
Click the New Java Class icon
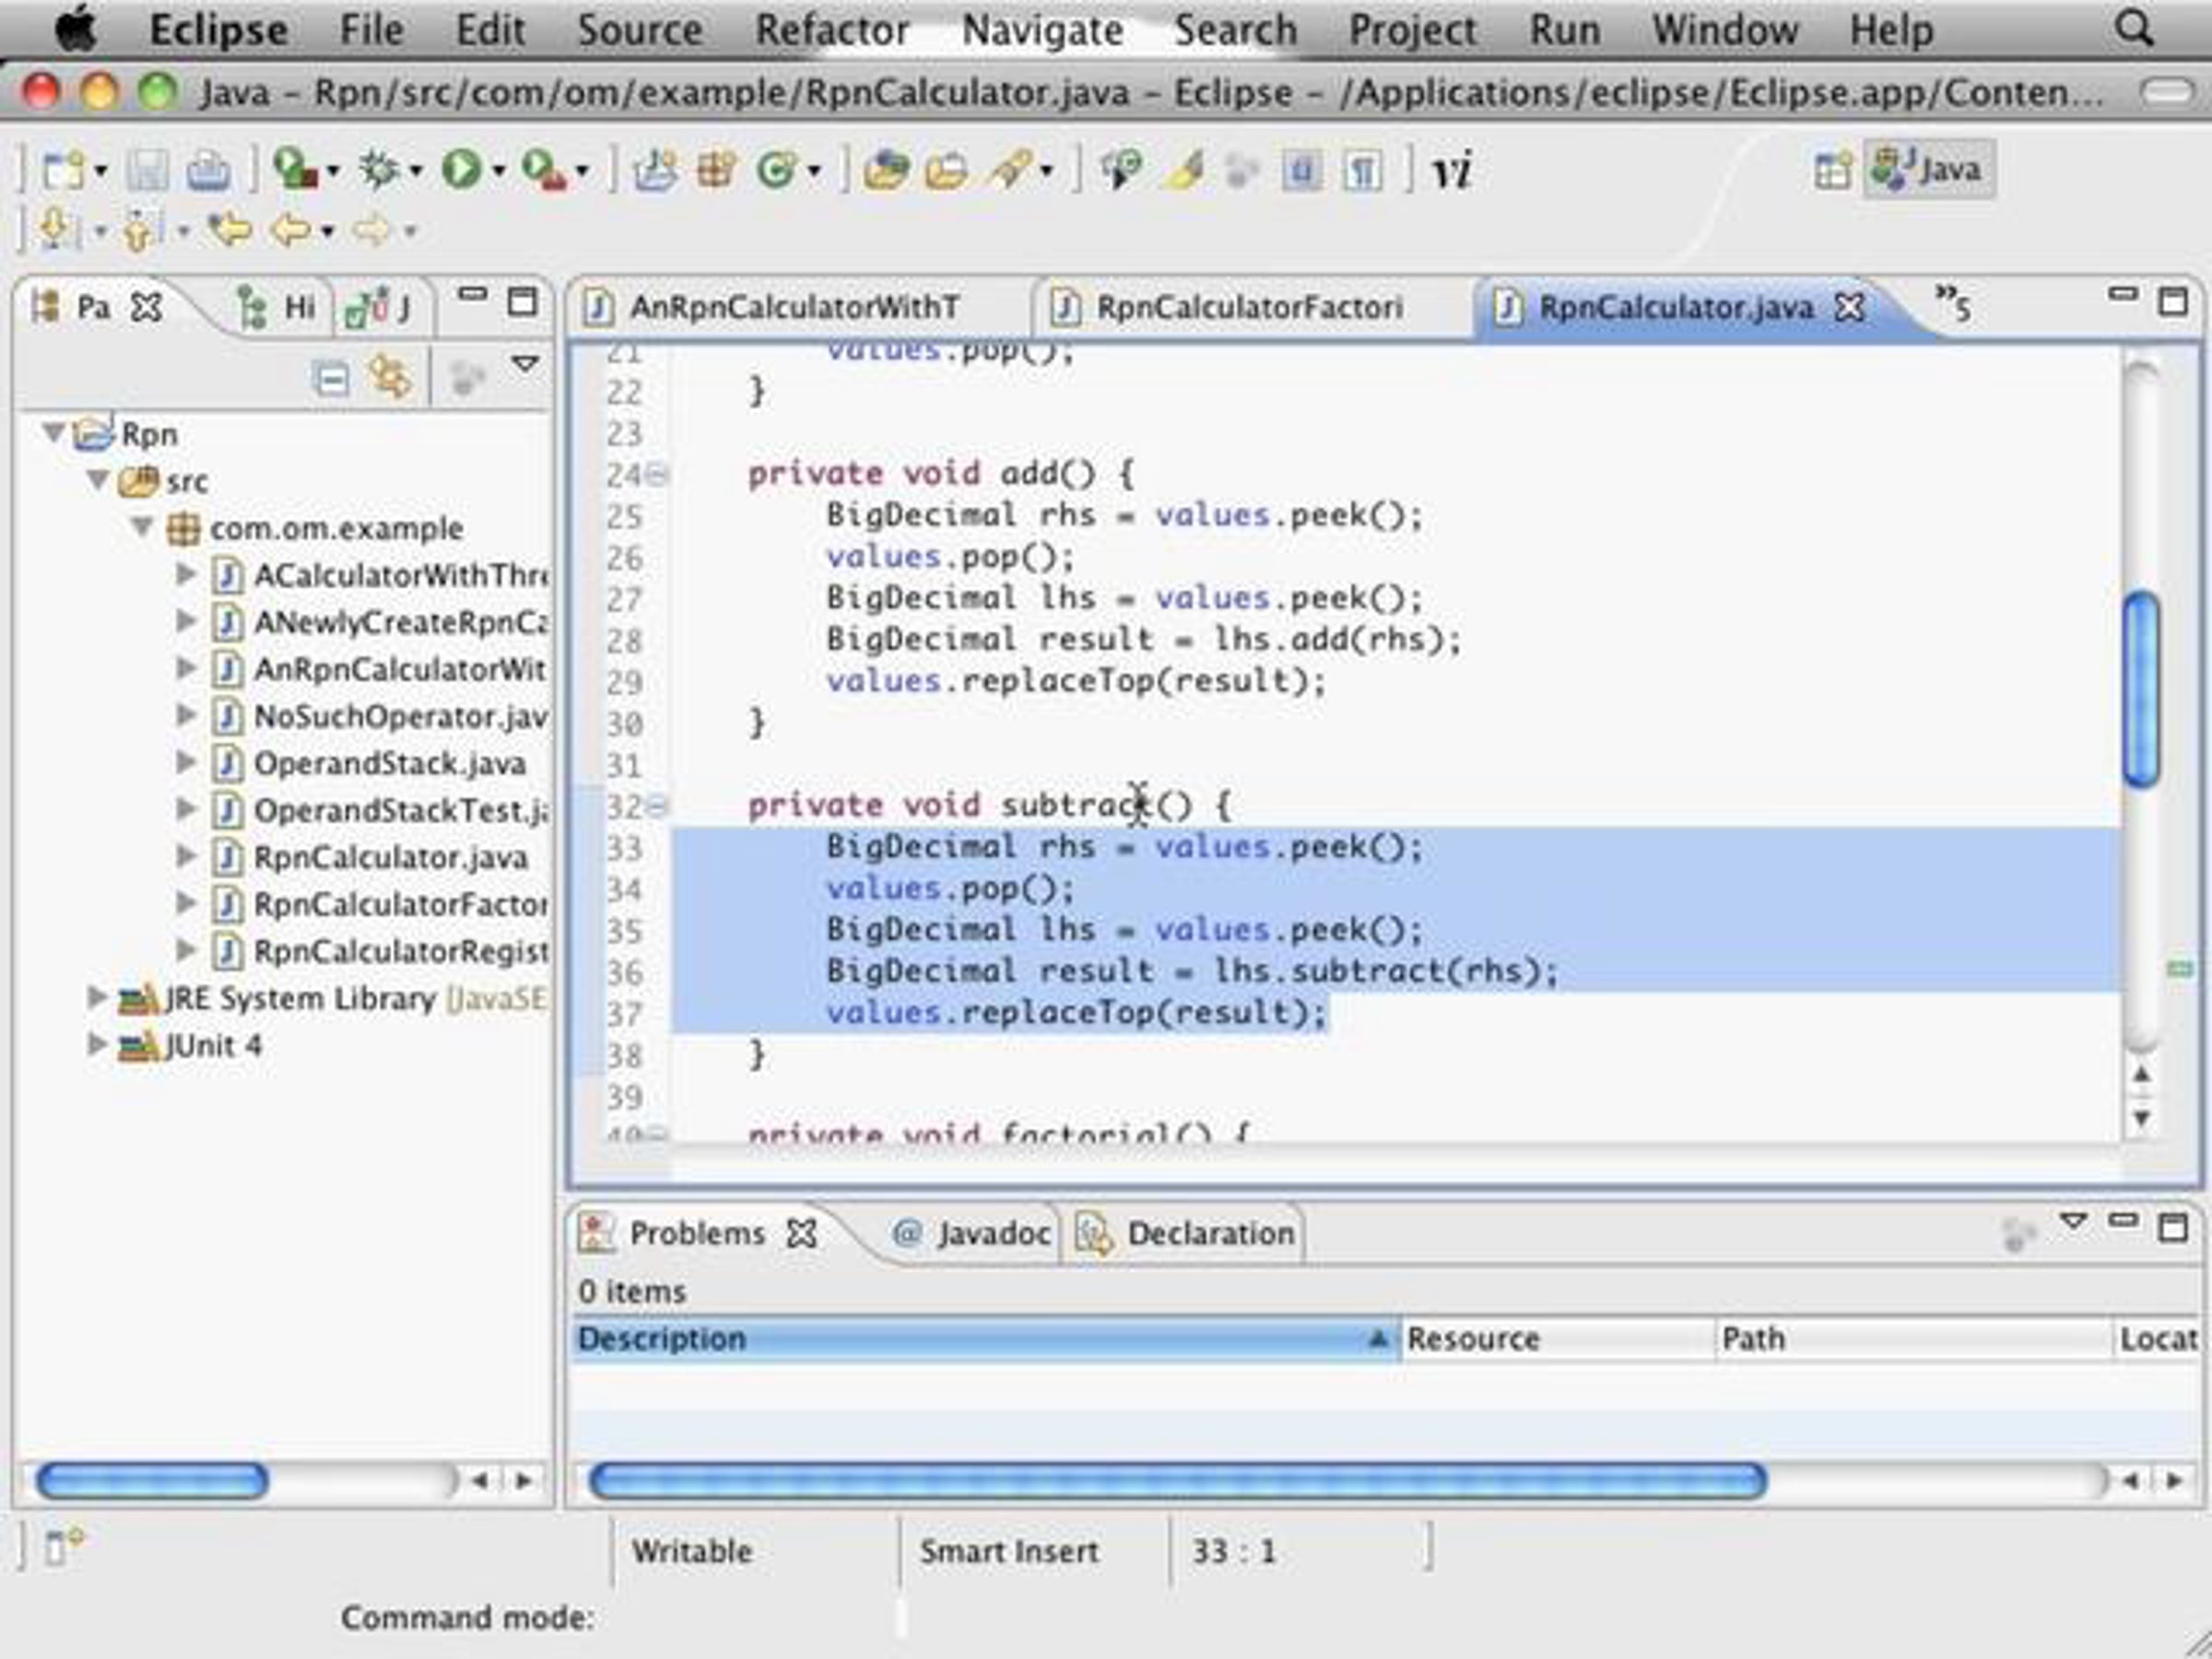tap(778, 170)
